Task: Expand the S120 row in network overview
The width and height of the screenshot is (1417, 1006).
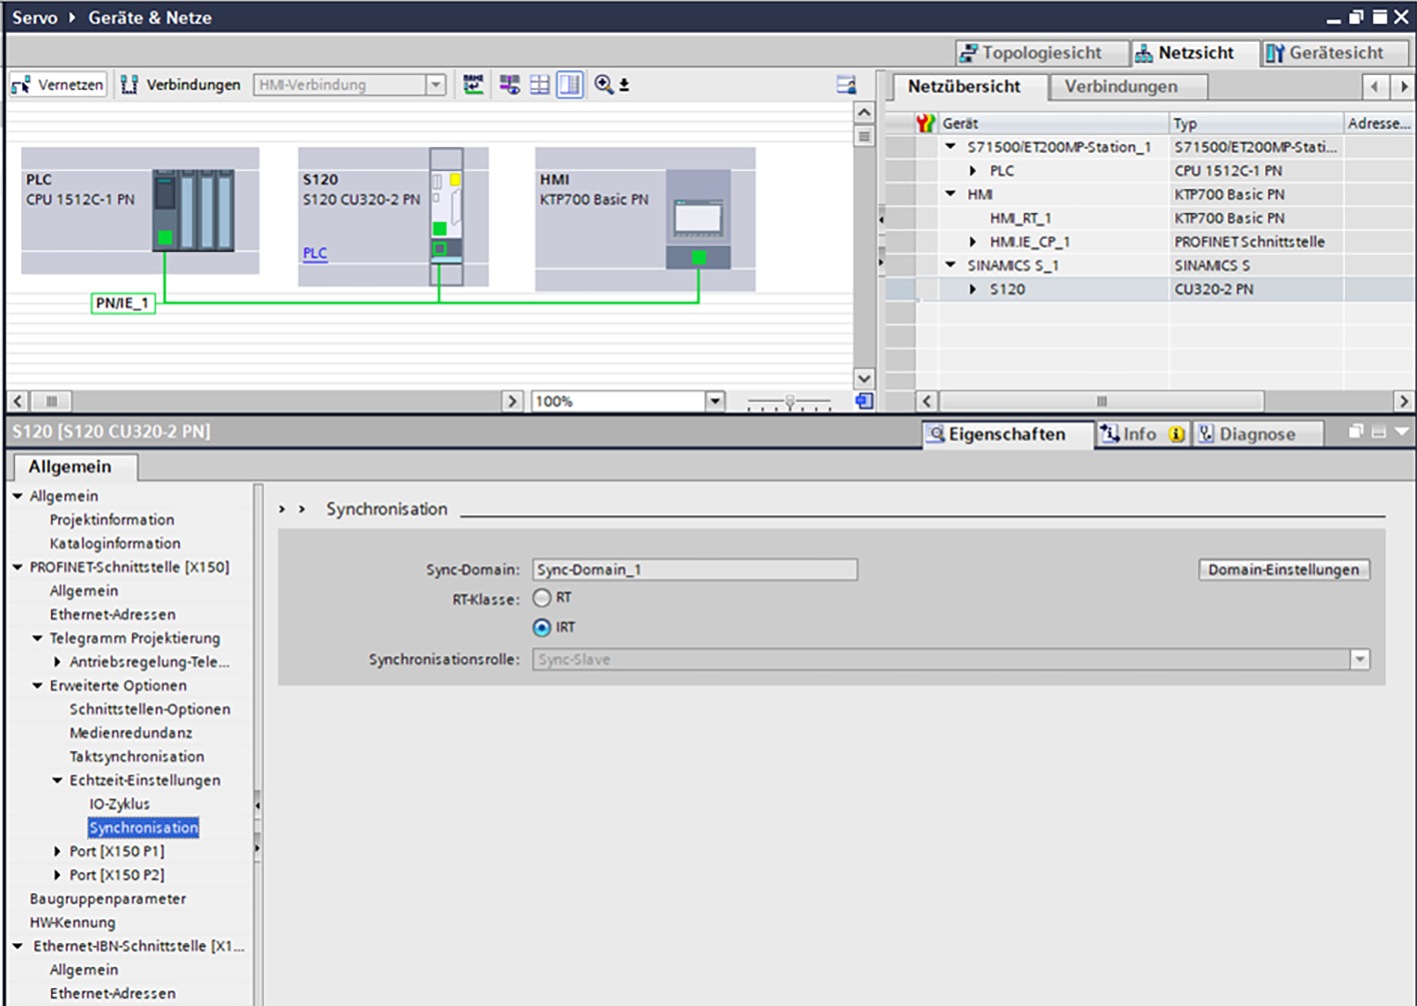Action: point(973,289)
